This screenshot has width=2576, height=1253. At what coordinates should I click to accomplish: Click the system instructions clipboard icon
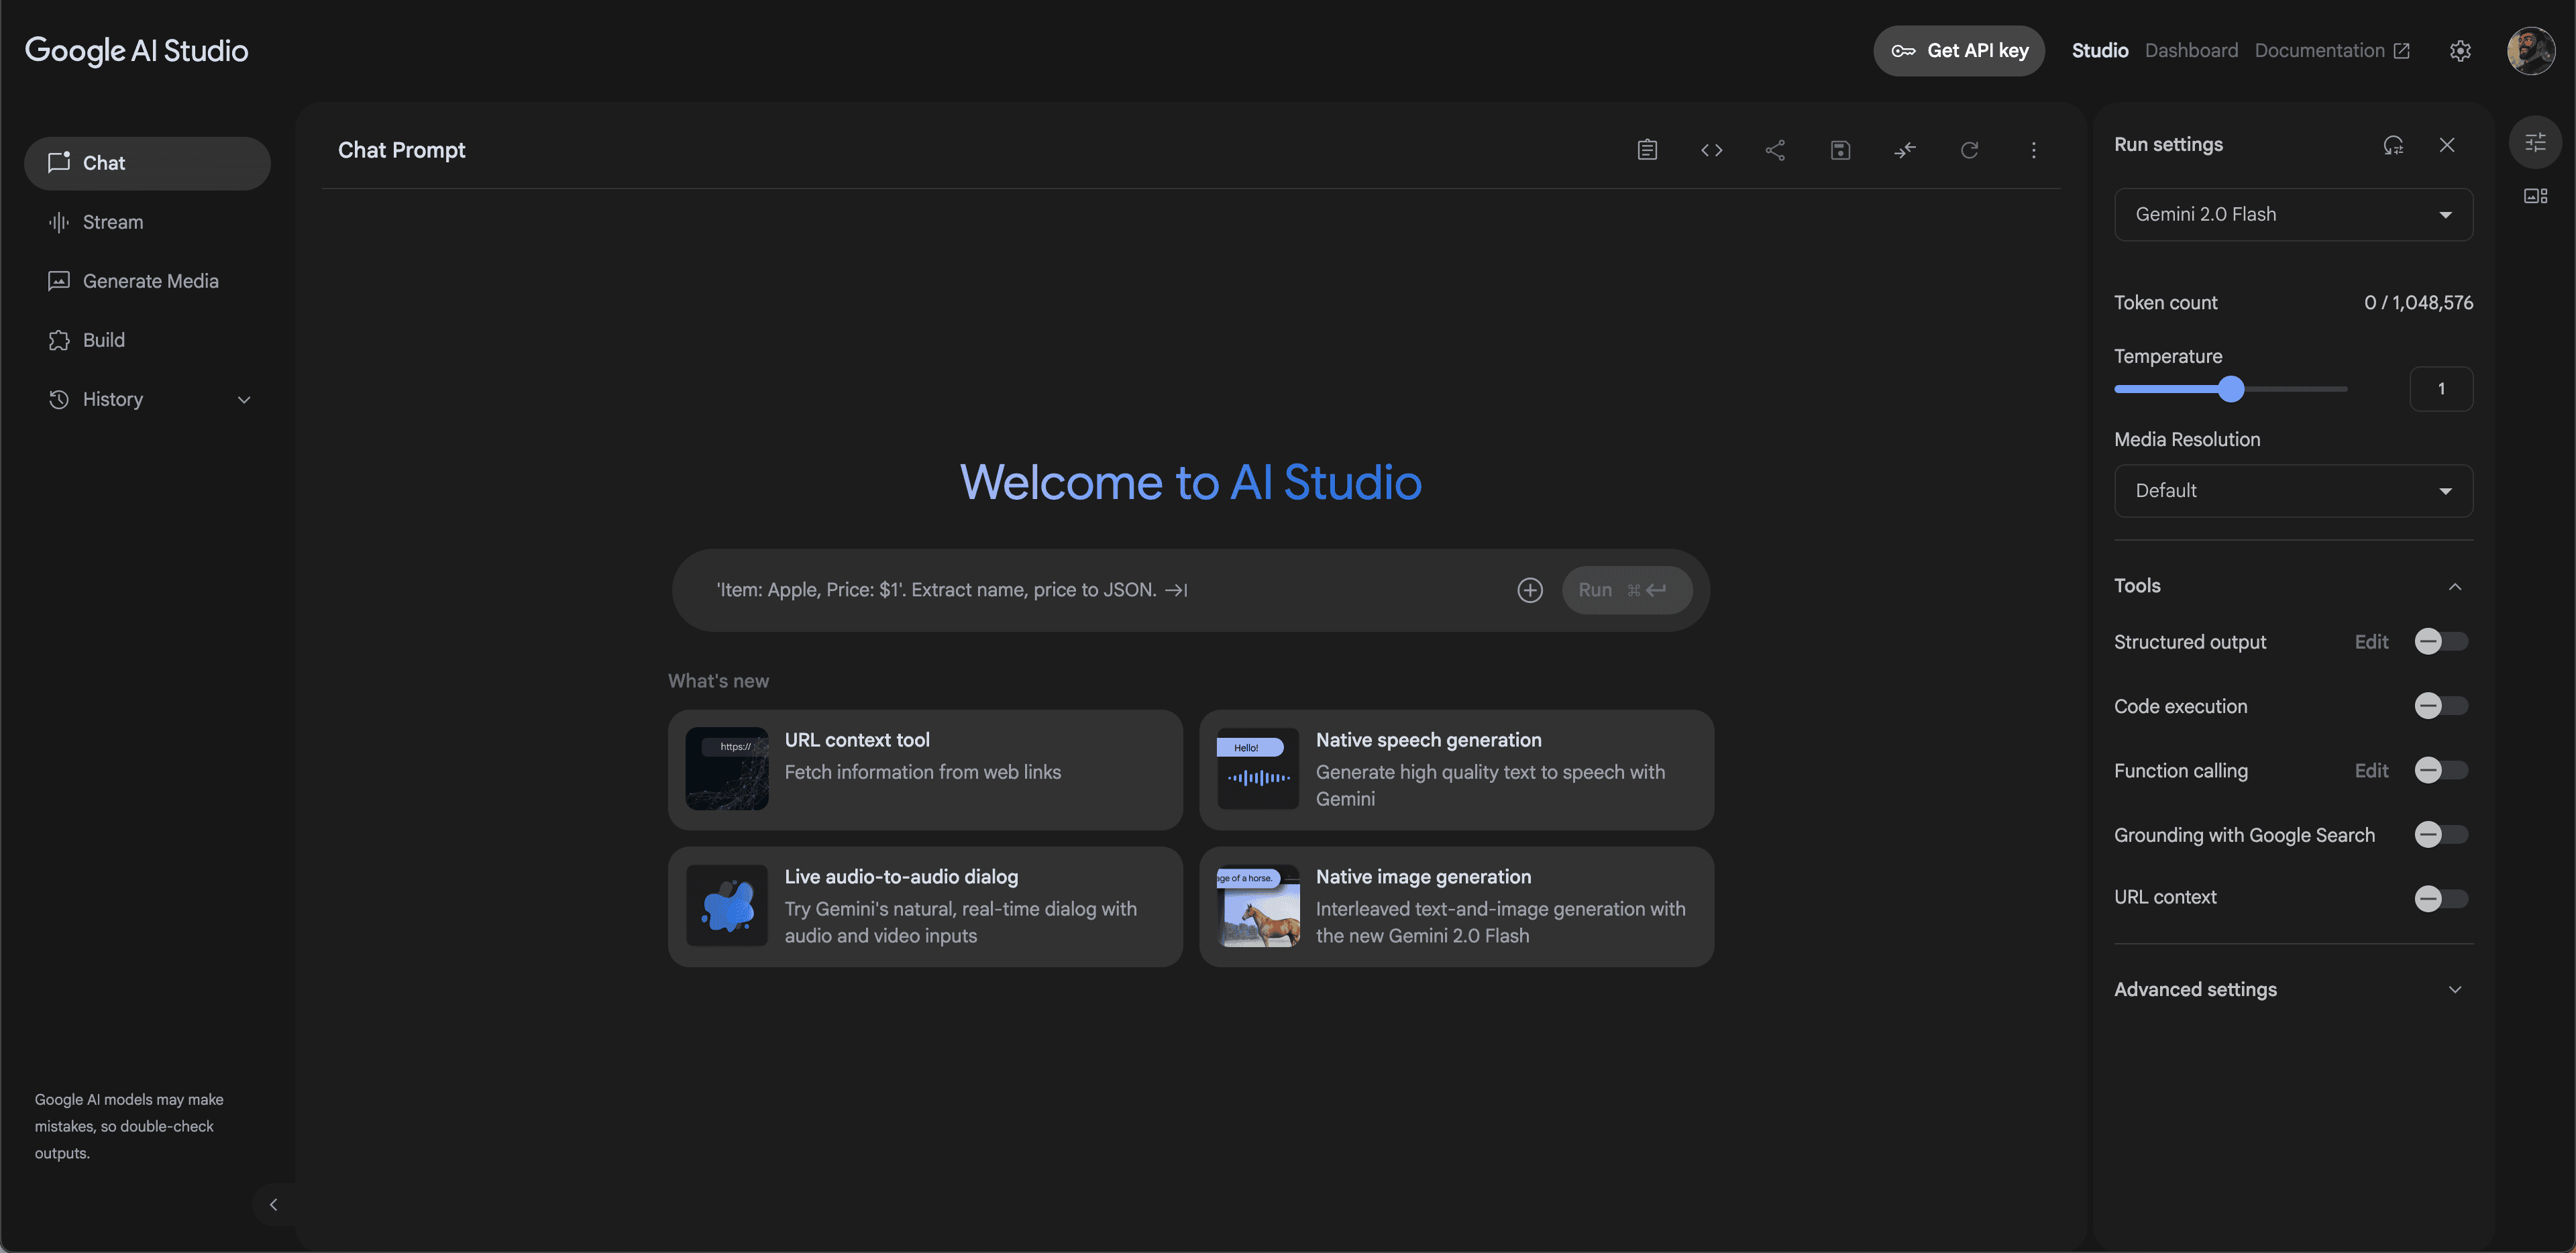click(x=1647, y=150)
